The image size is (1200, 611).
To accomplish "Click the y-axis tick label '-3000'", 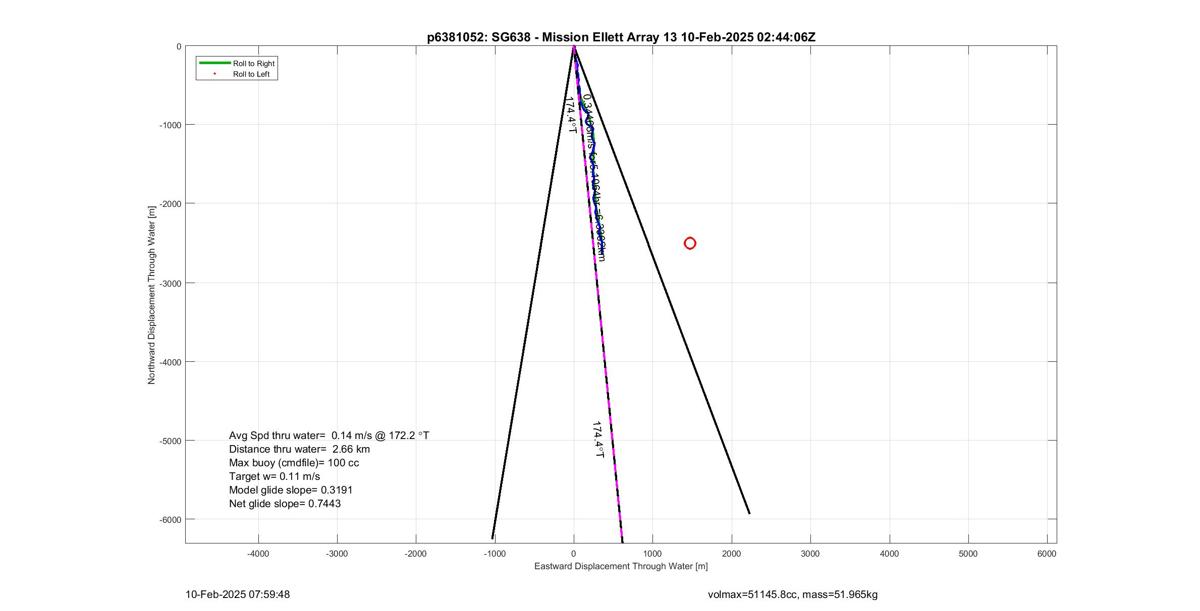I will (x=168, y=283).
